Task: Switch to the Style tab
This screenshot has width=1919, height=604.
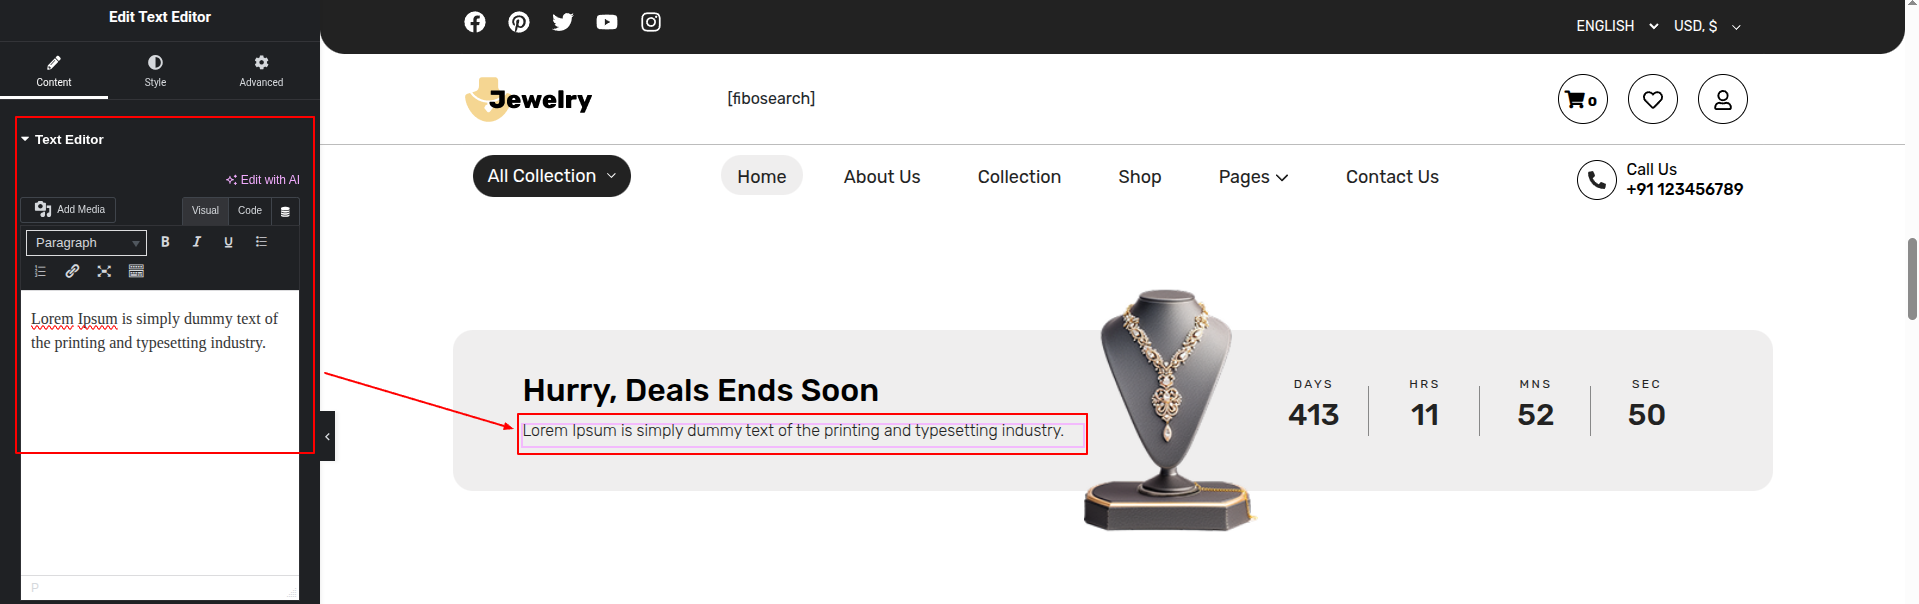Action: pyautogui.click(x=155, y=70)
